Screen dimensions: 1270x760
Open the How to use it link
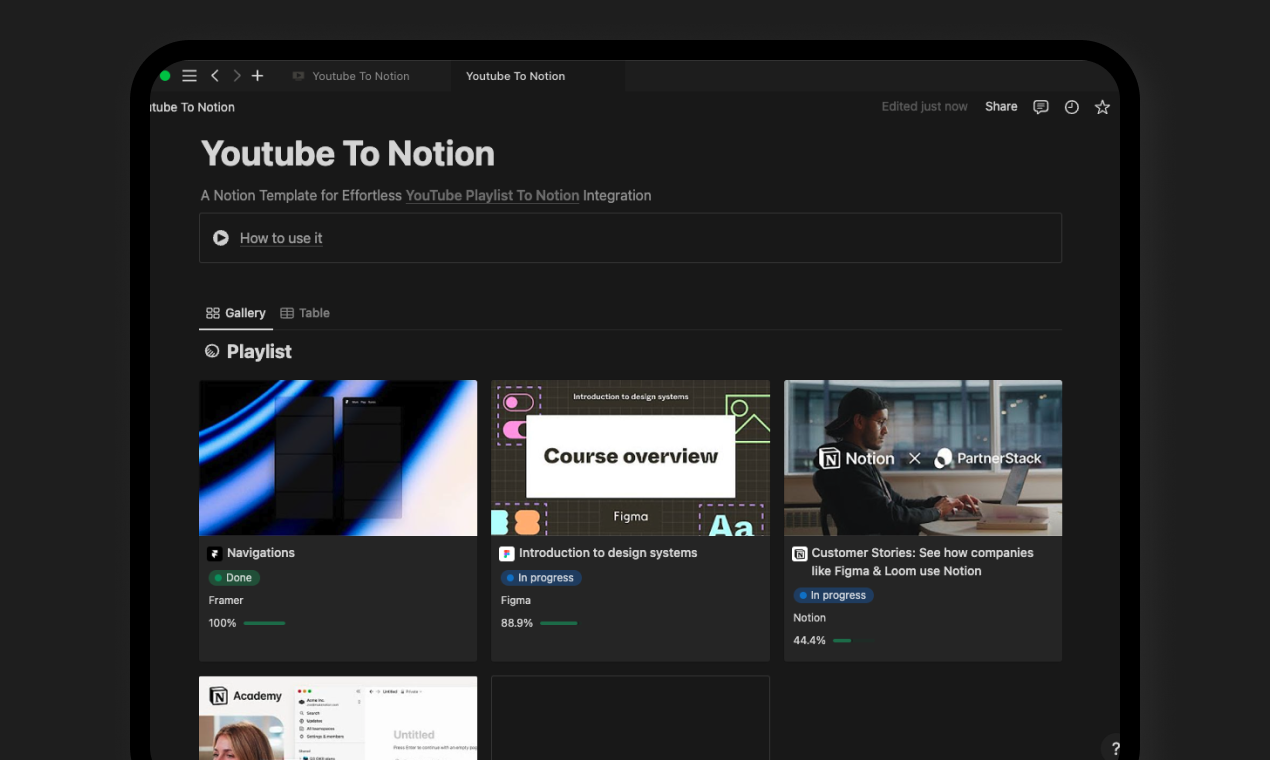(x=281, y=238)
